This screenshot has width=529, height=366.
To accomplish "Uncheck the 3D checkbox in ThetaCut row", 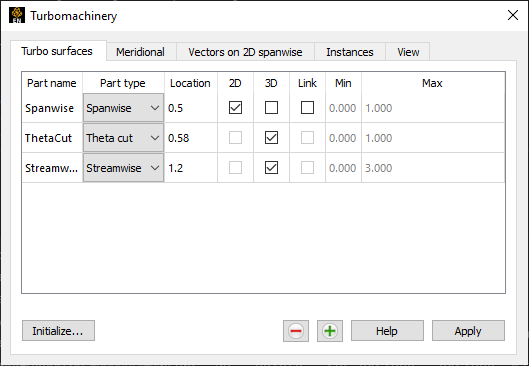I will 271,138.
